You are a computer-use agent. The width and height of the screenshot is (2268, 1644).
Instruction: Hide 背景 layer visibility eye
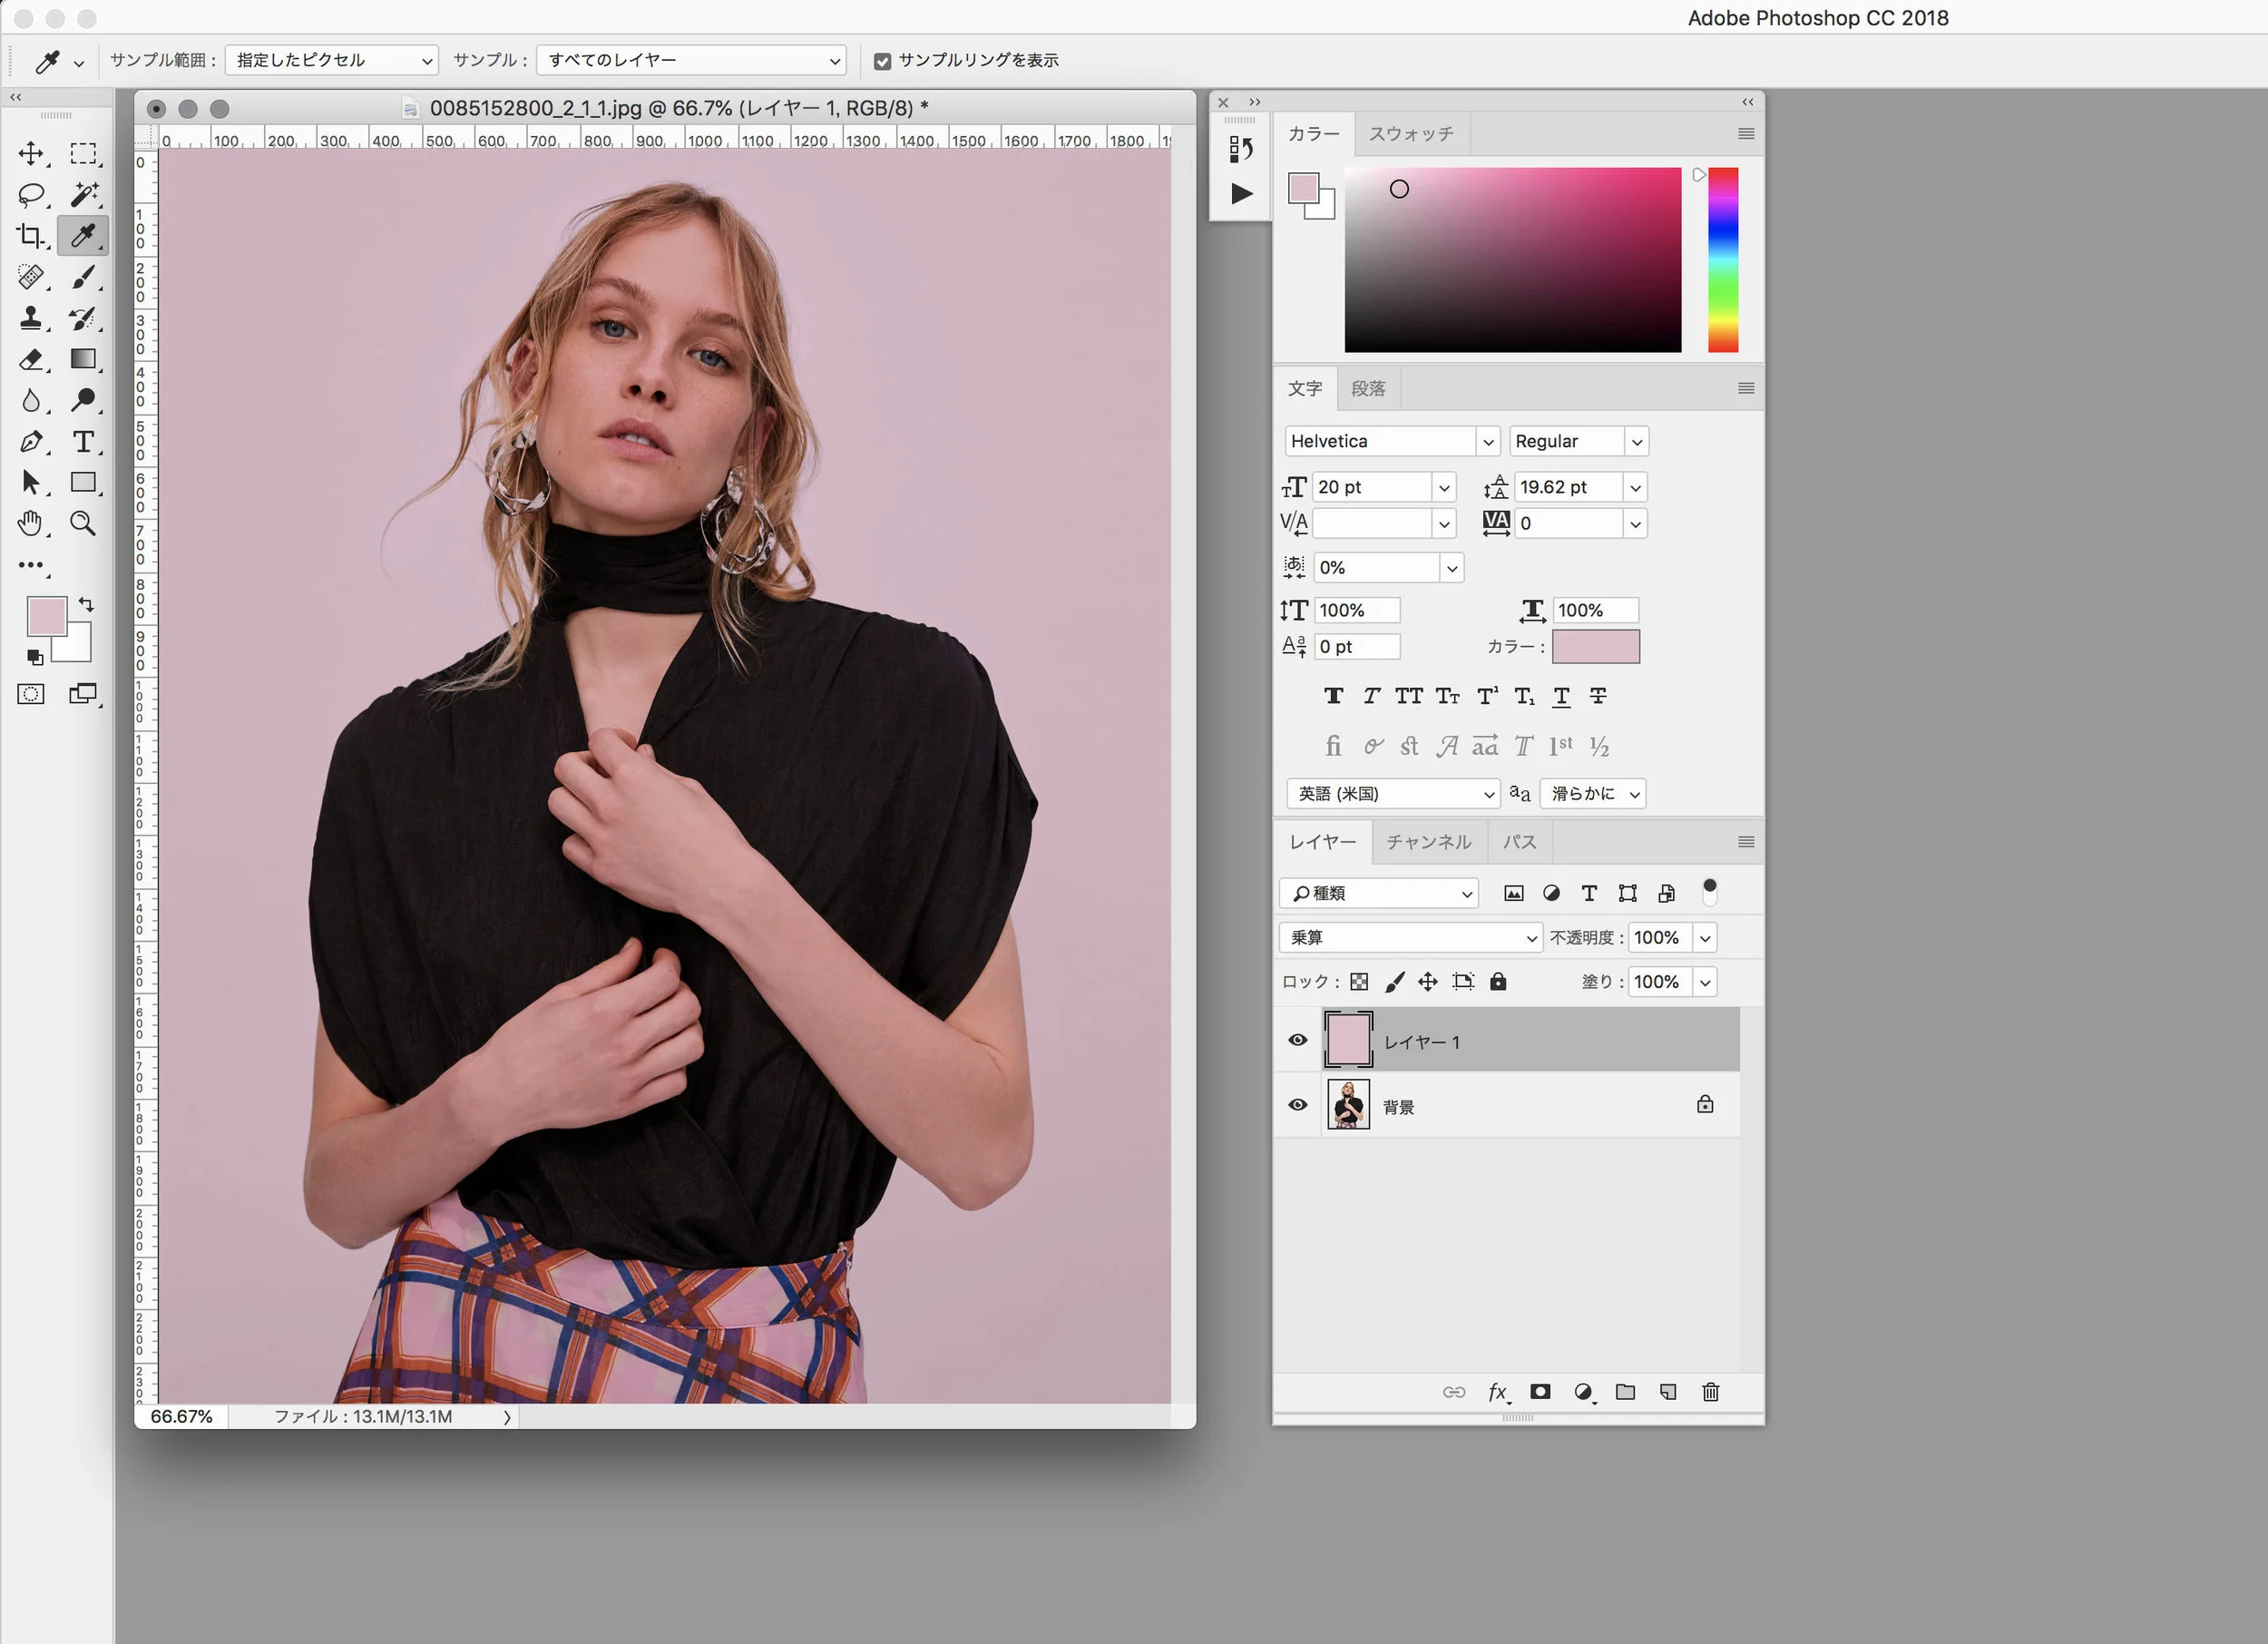pos(1297,1105)
